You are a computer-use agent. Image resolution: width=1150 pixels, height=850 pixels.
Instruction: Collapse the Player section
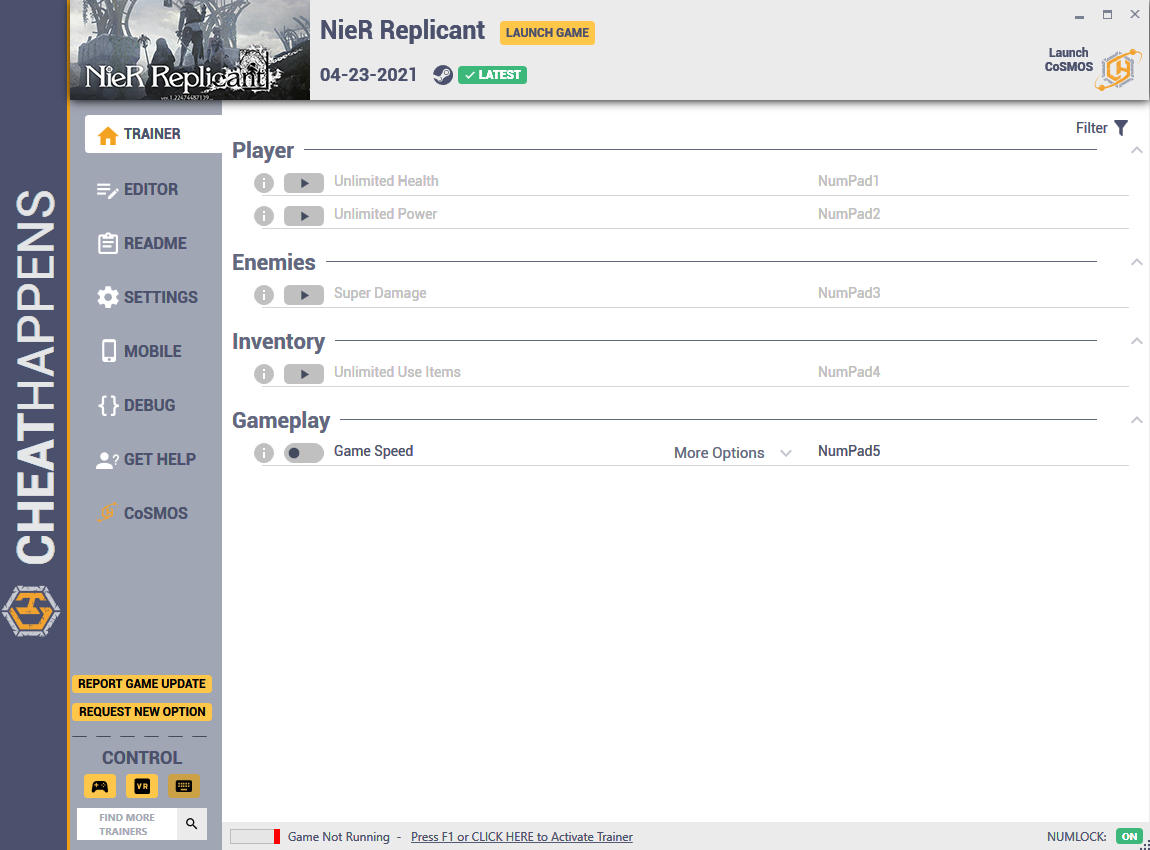pyautogui.click(x=1136, y=150)
